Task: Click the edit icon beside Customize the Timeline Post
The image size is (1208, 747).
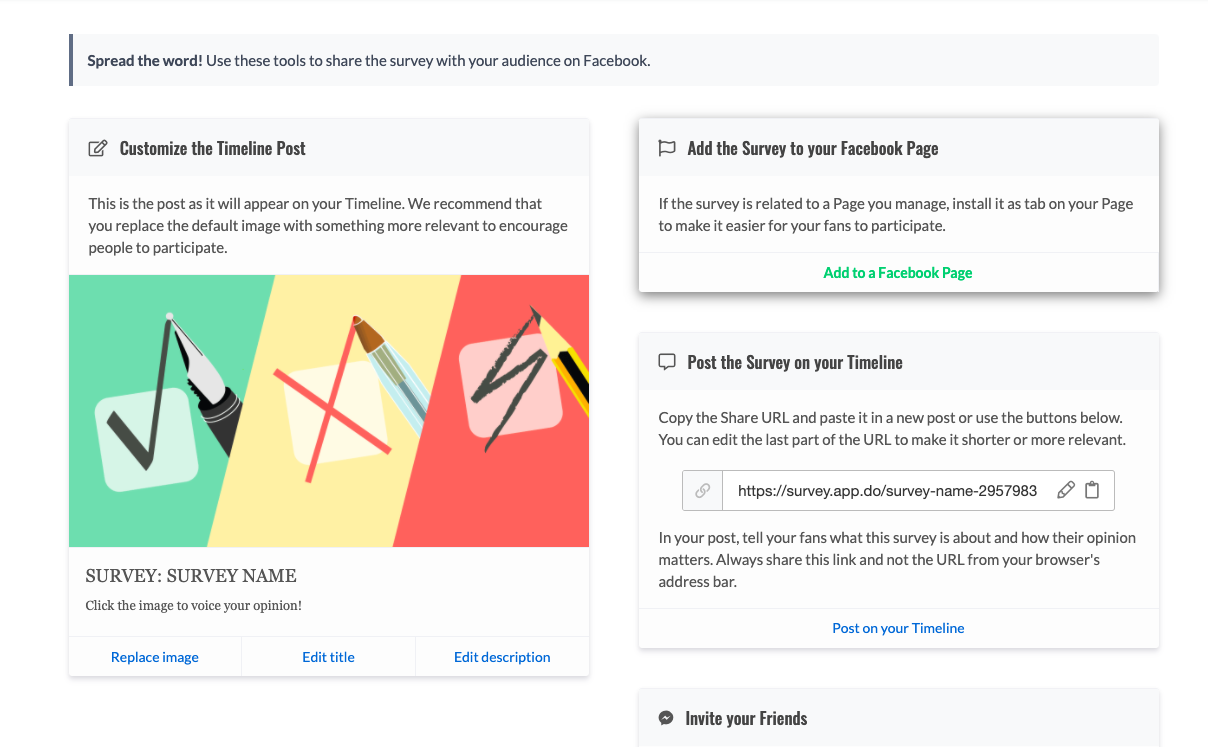Action: pos(97,149)
